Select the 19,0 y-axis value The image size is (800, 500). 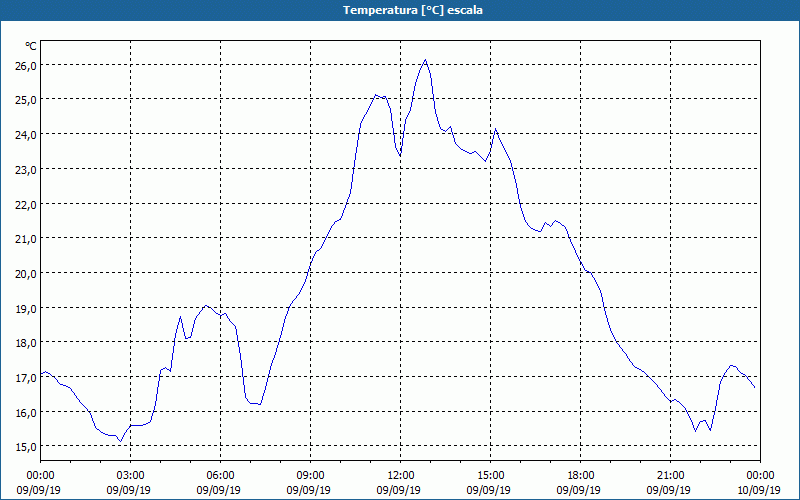pos(26,308)
